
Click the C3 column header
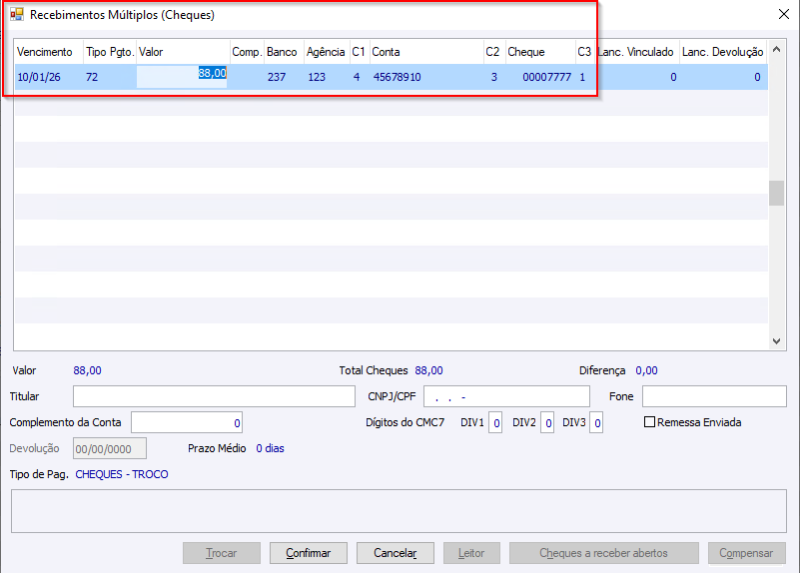point(584,52)
